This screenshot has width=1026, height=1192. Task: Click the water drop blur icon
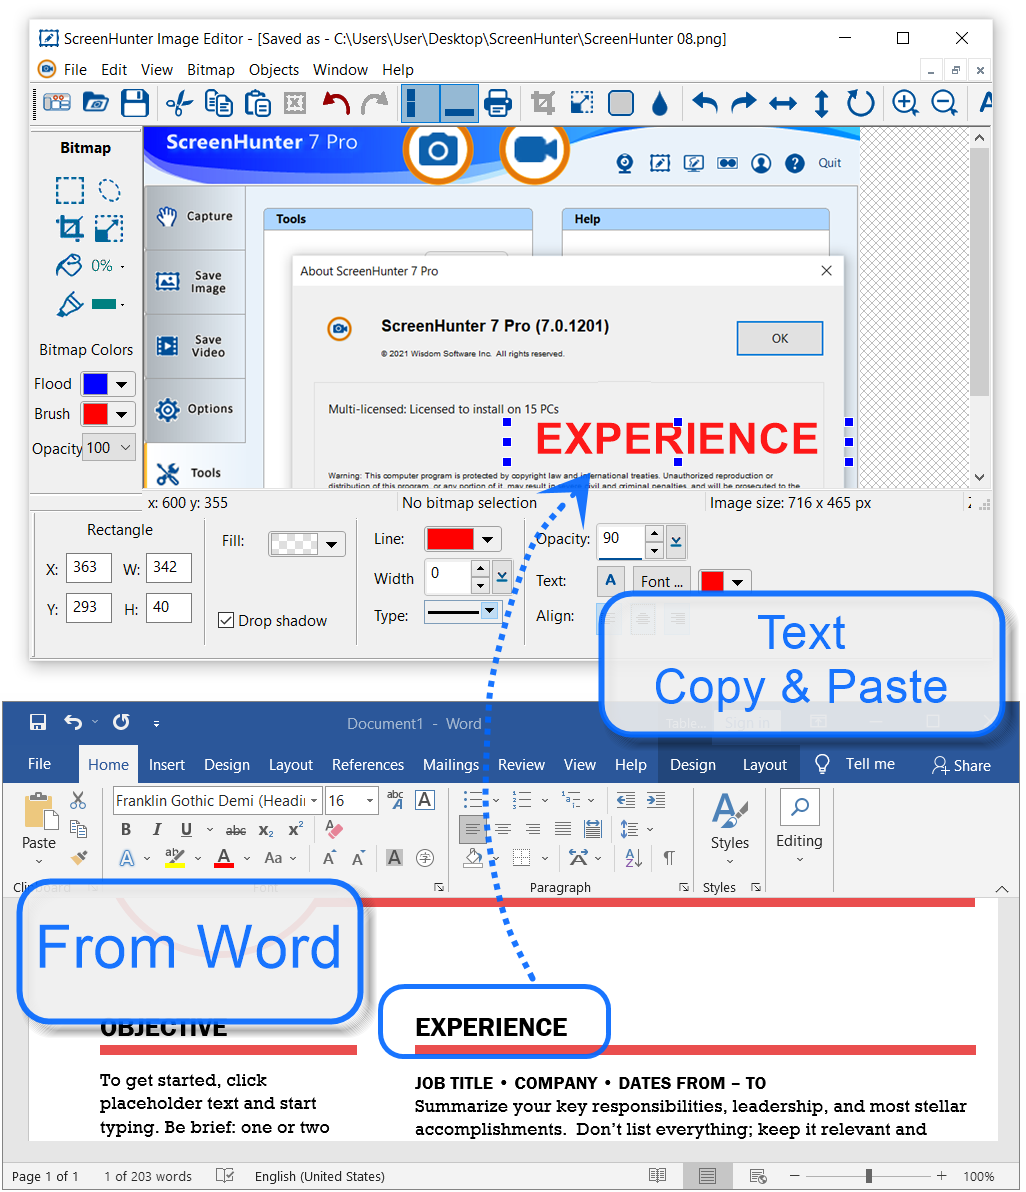(659, 103)
